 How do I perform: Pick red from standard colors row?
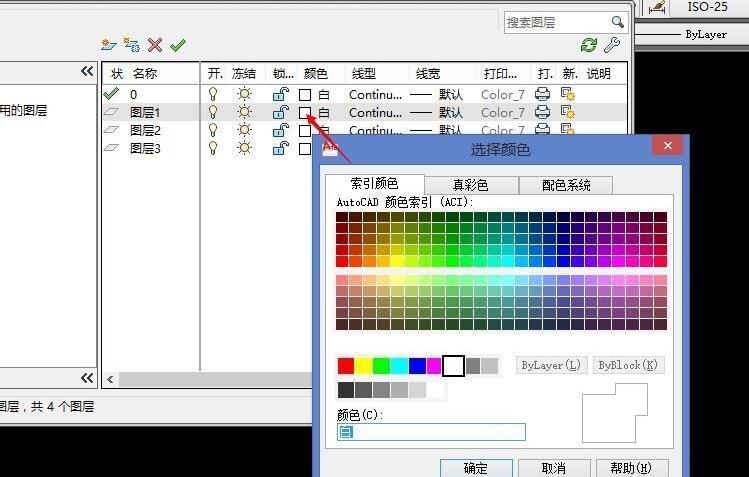click(x=346, y=366)
